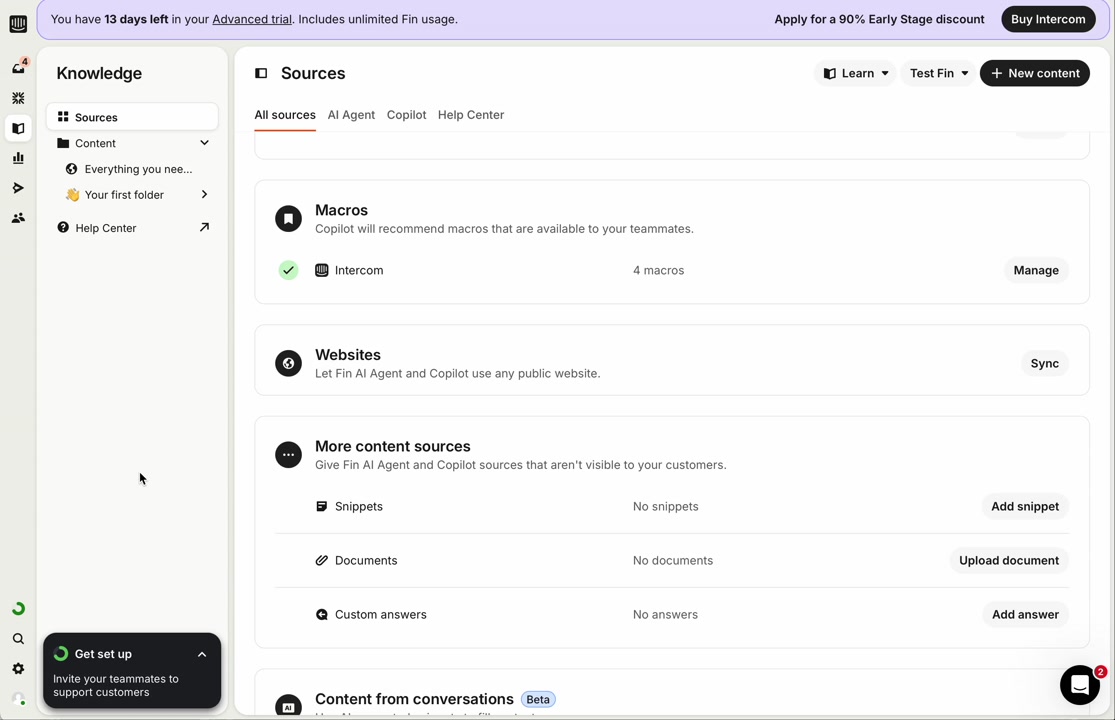
Task: Switch to the AI Agent tab
Action: click(351, 115)
